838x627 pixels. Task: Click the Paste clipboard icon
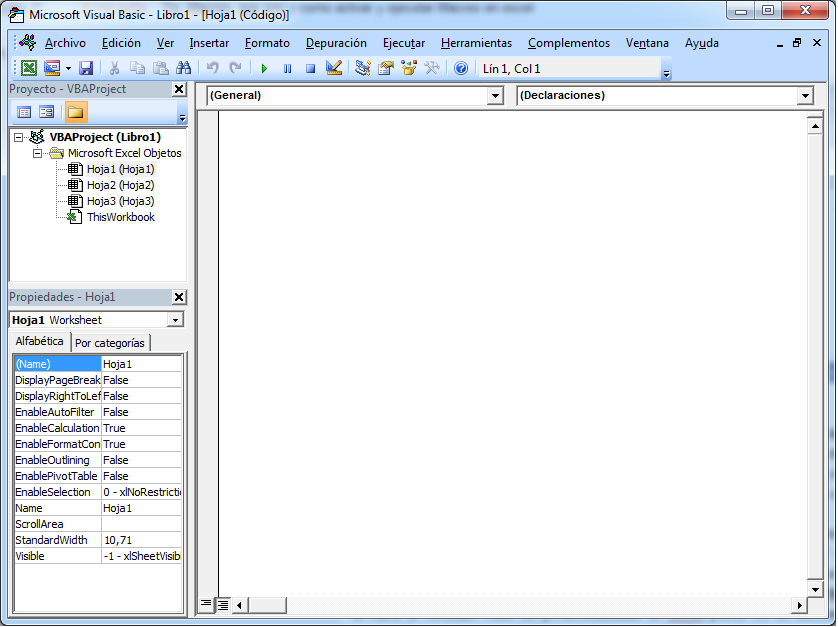pos(160,68)
